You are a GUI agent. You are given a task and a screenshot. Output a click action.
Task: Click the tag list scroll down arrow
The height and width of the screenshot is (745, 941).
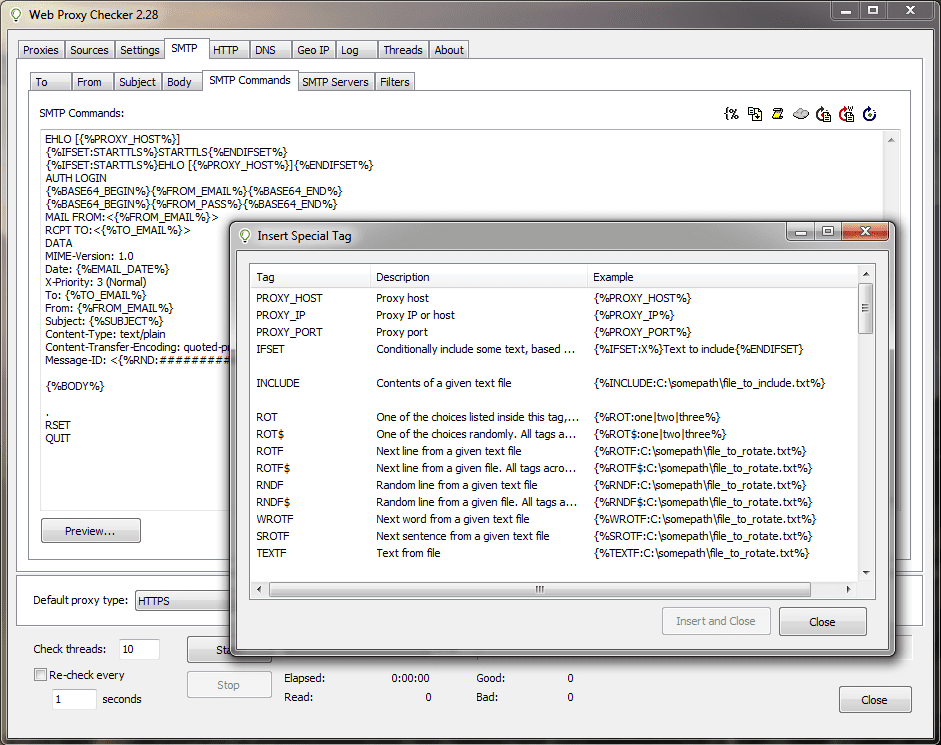[866, 573]
